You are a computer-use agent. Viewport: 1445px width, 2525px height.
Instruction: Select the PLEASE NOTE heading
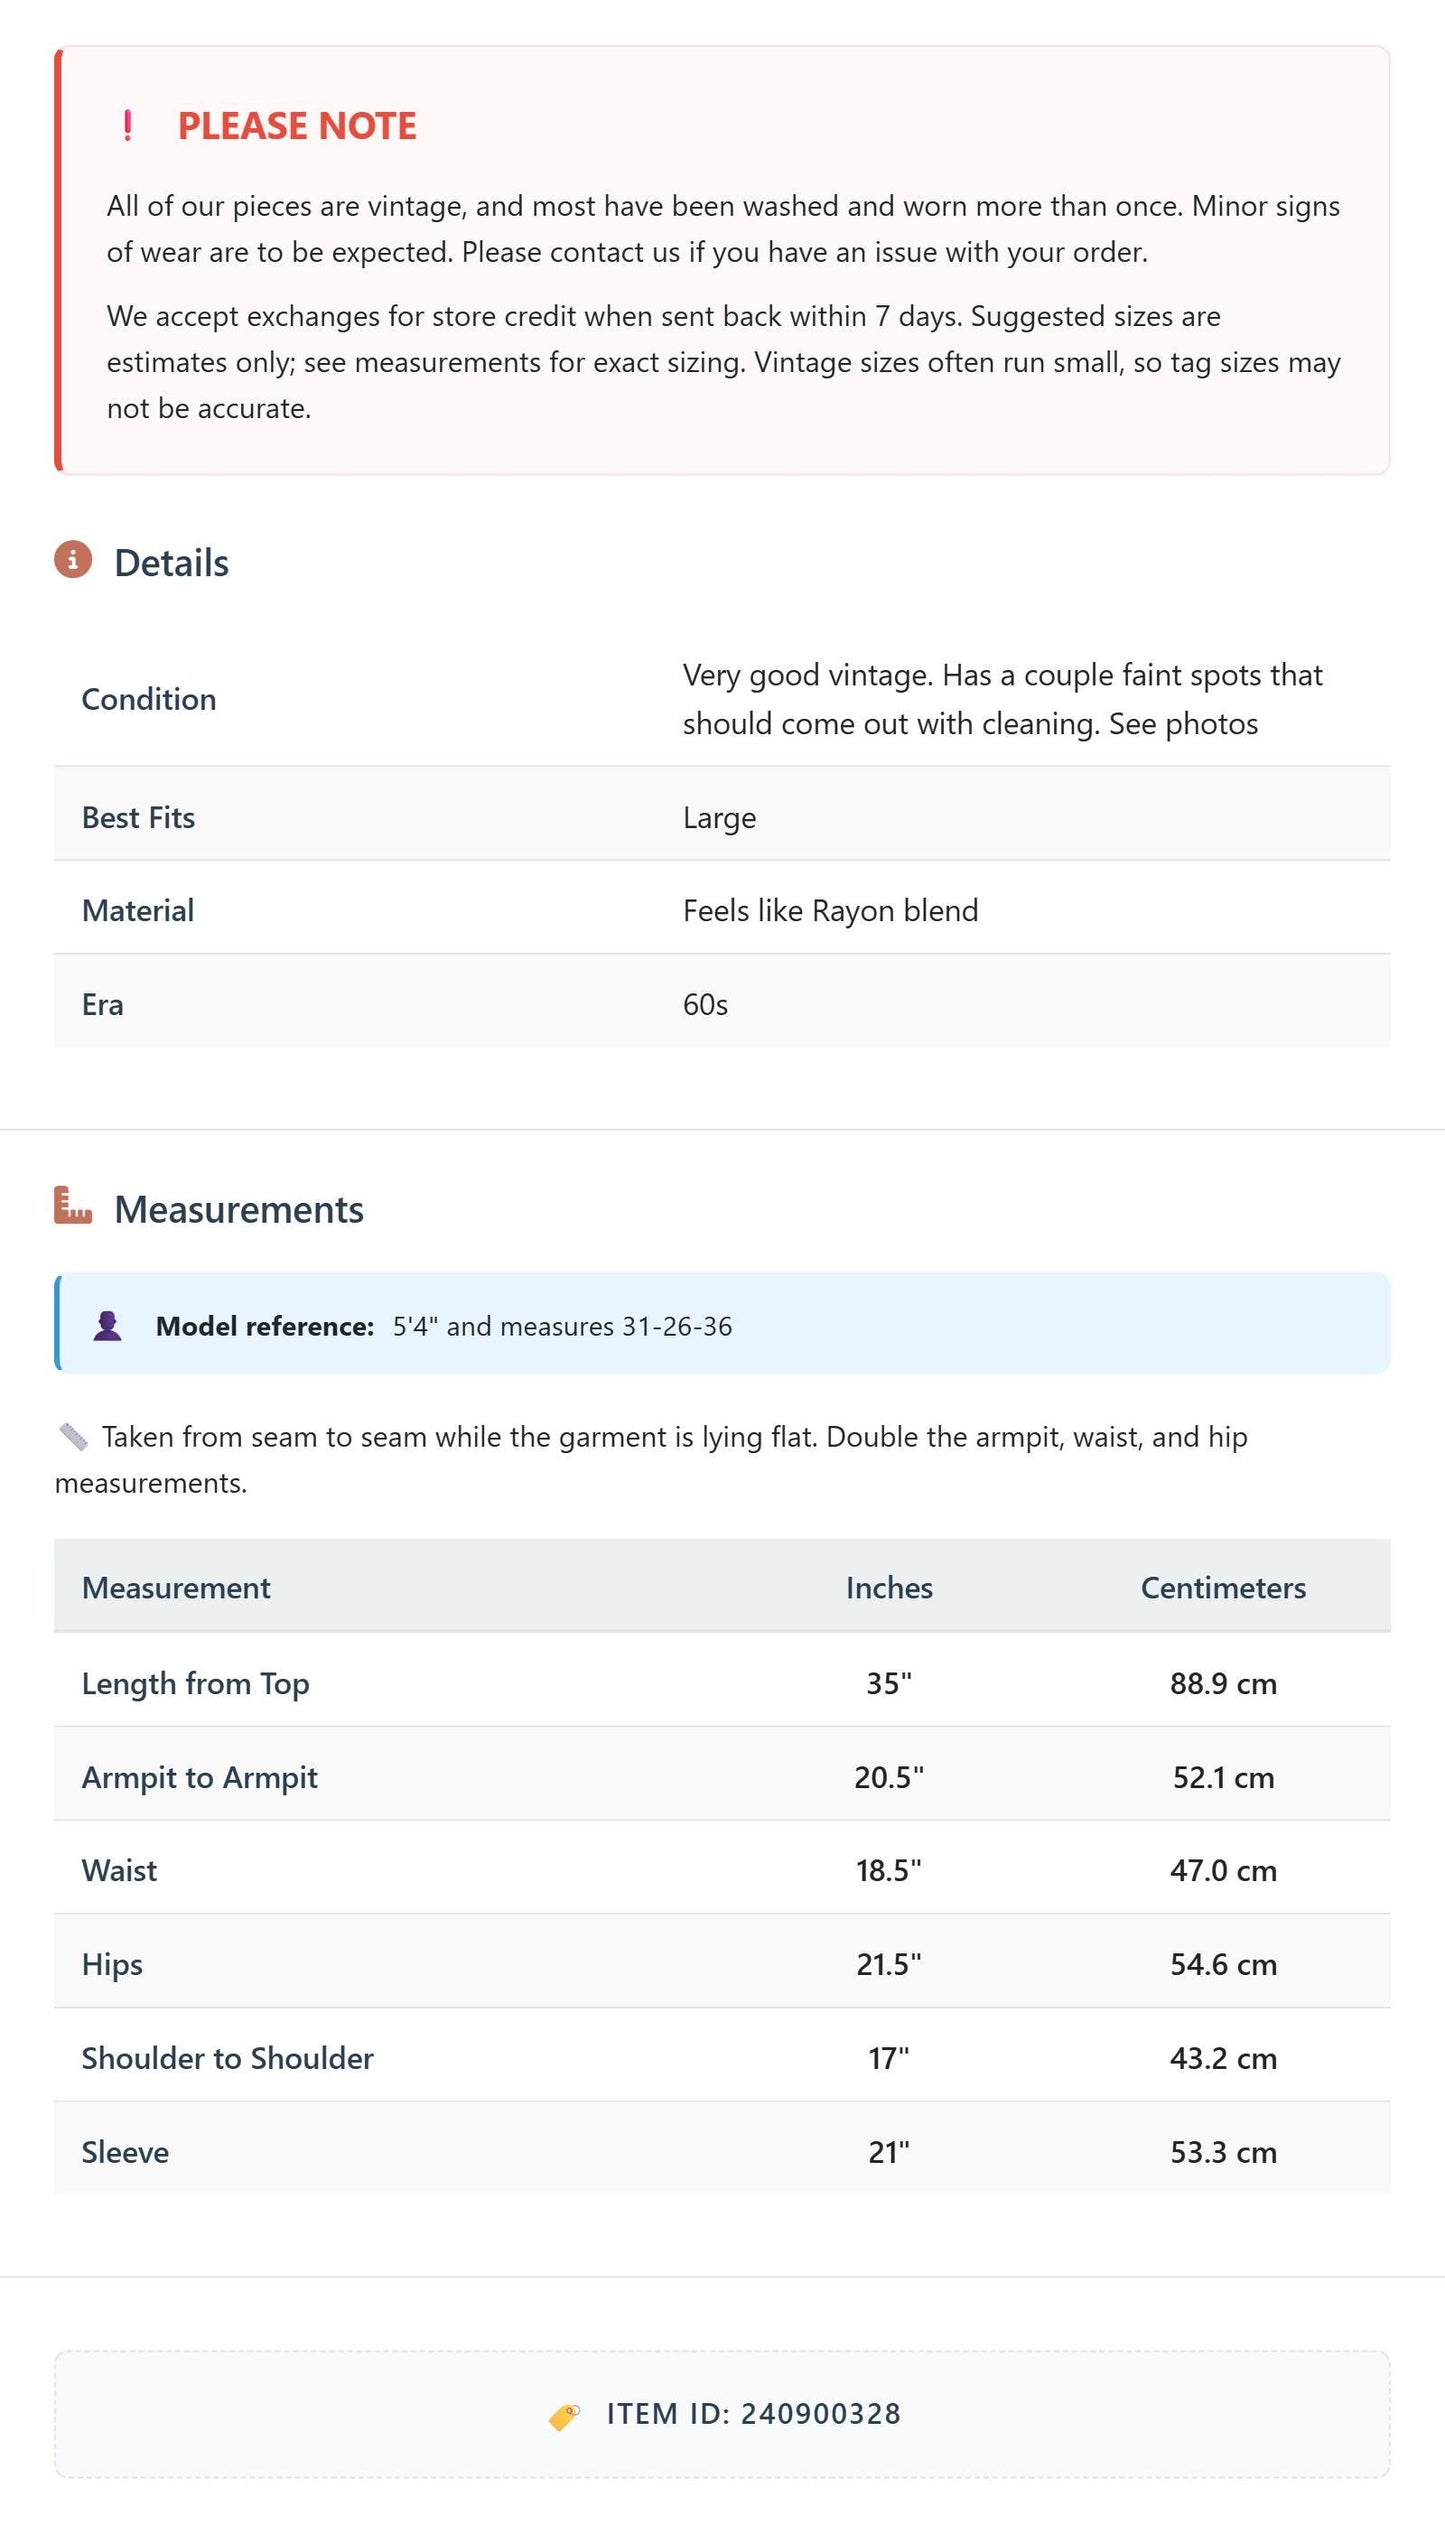point(297,126)
